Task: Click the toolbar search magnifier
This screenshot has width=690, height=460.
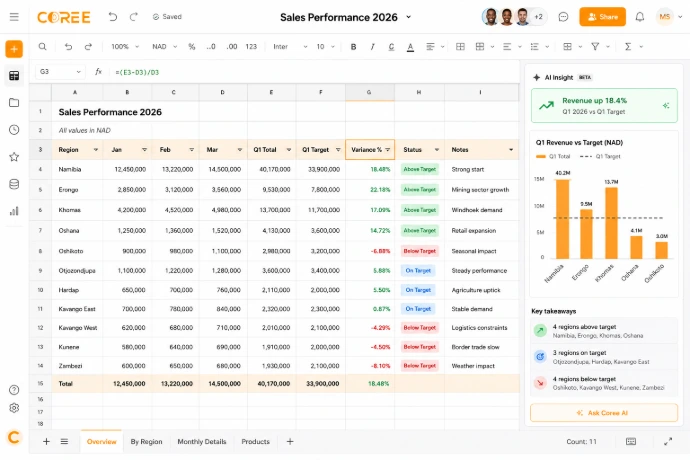Action: pos(42,46)
